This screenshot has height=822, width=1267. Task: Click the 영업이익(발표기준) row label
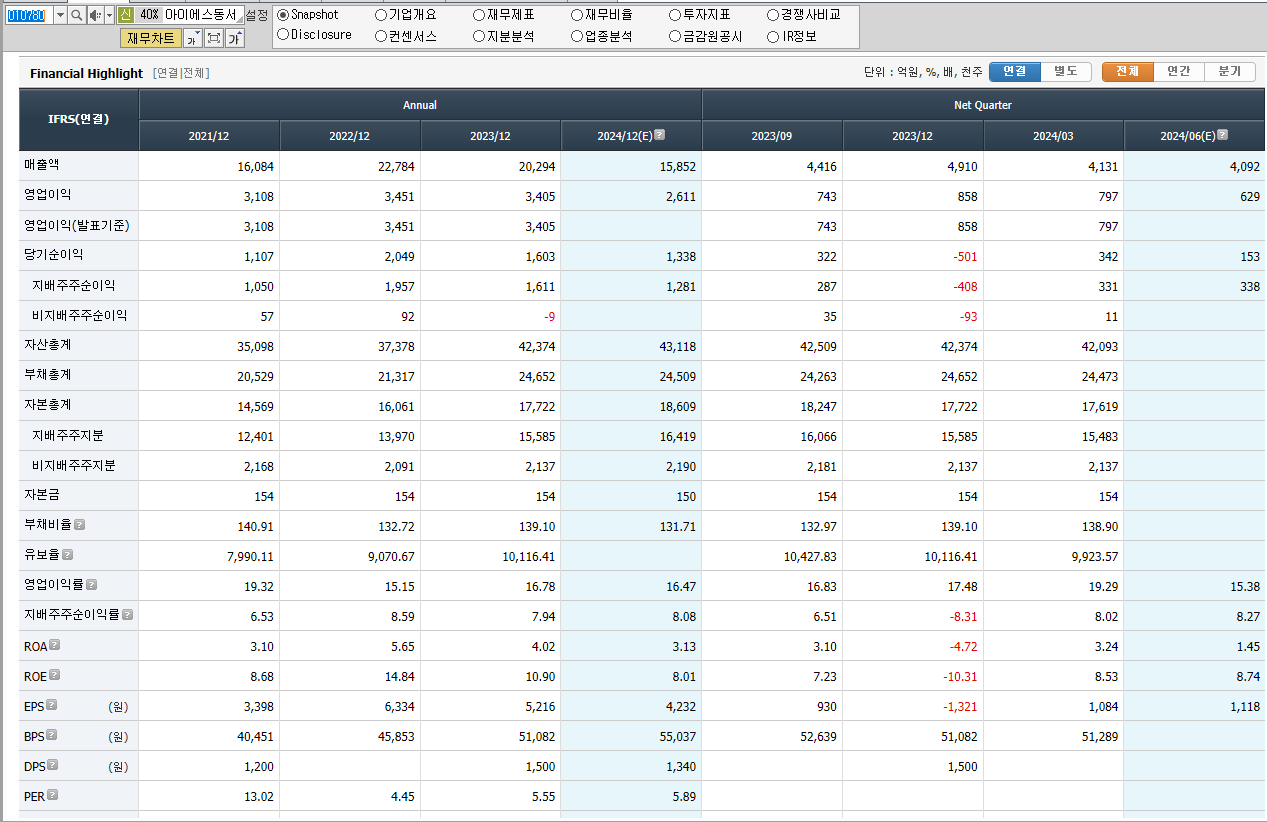(x=77, y=226)
